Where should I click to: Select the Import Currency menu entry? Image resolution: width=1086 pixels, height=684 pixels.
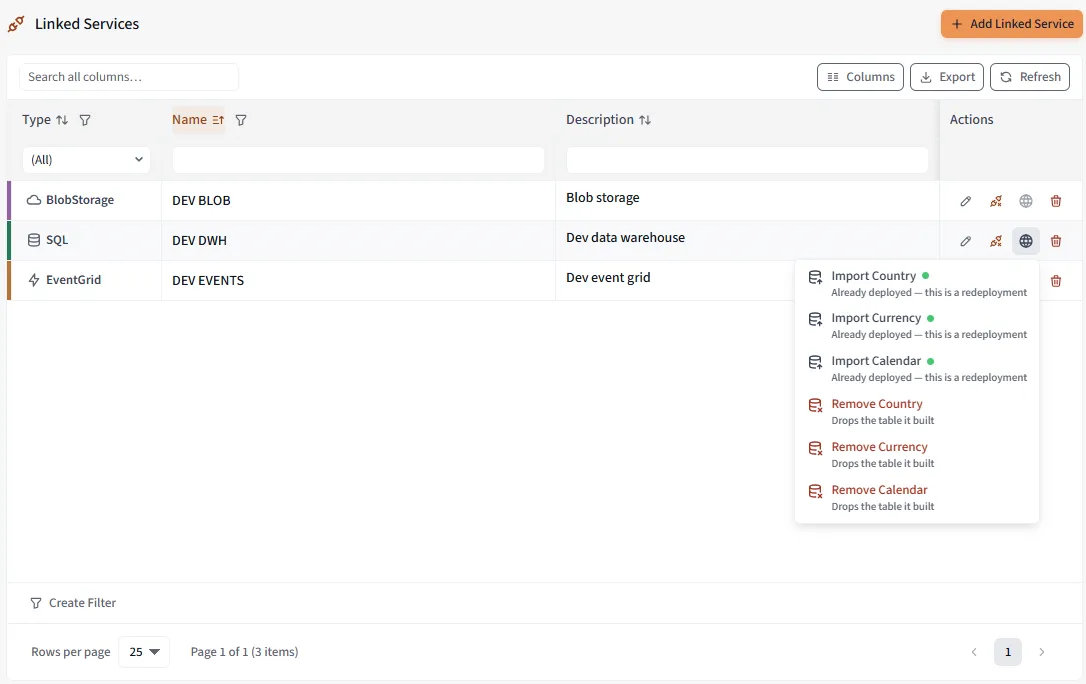coord(917,326)
